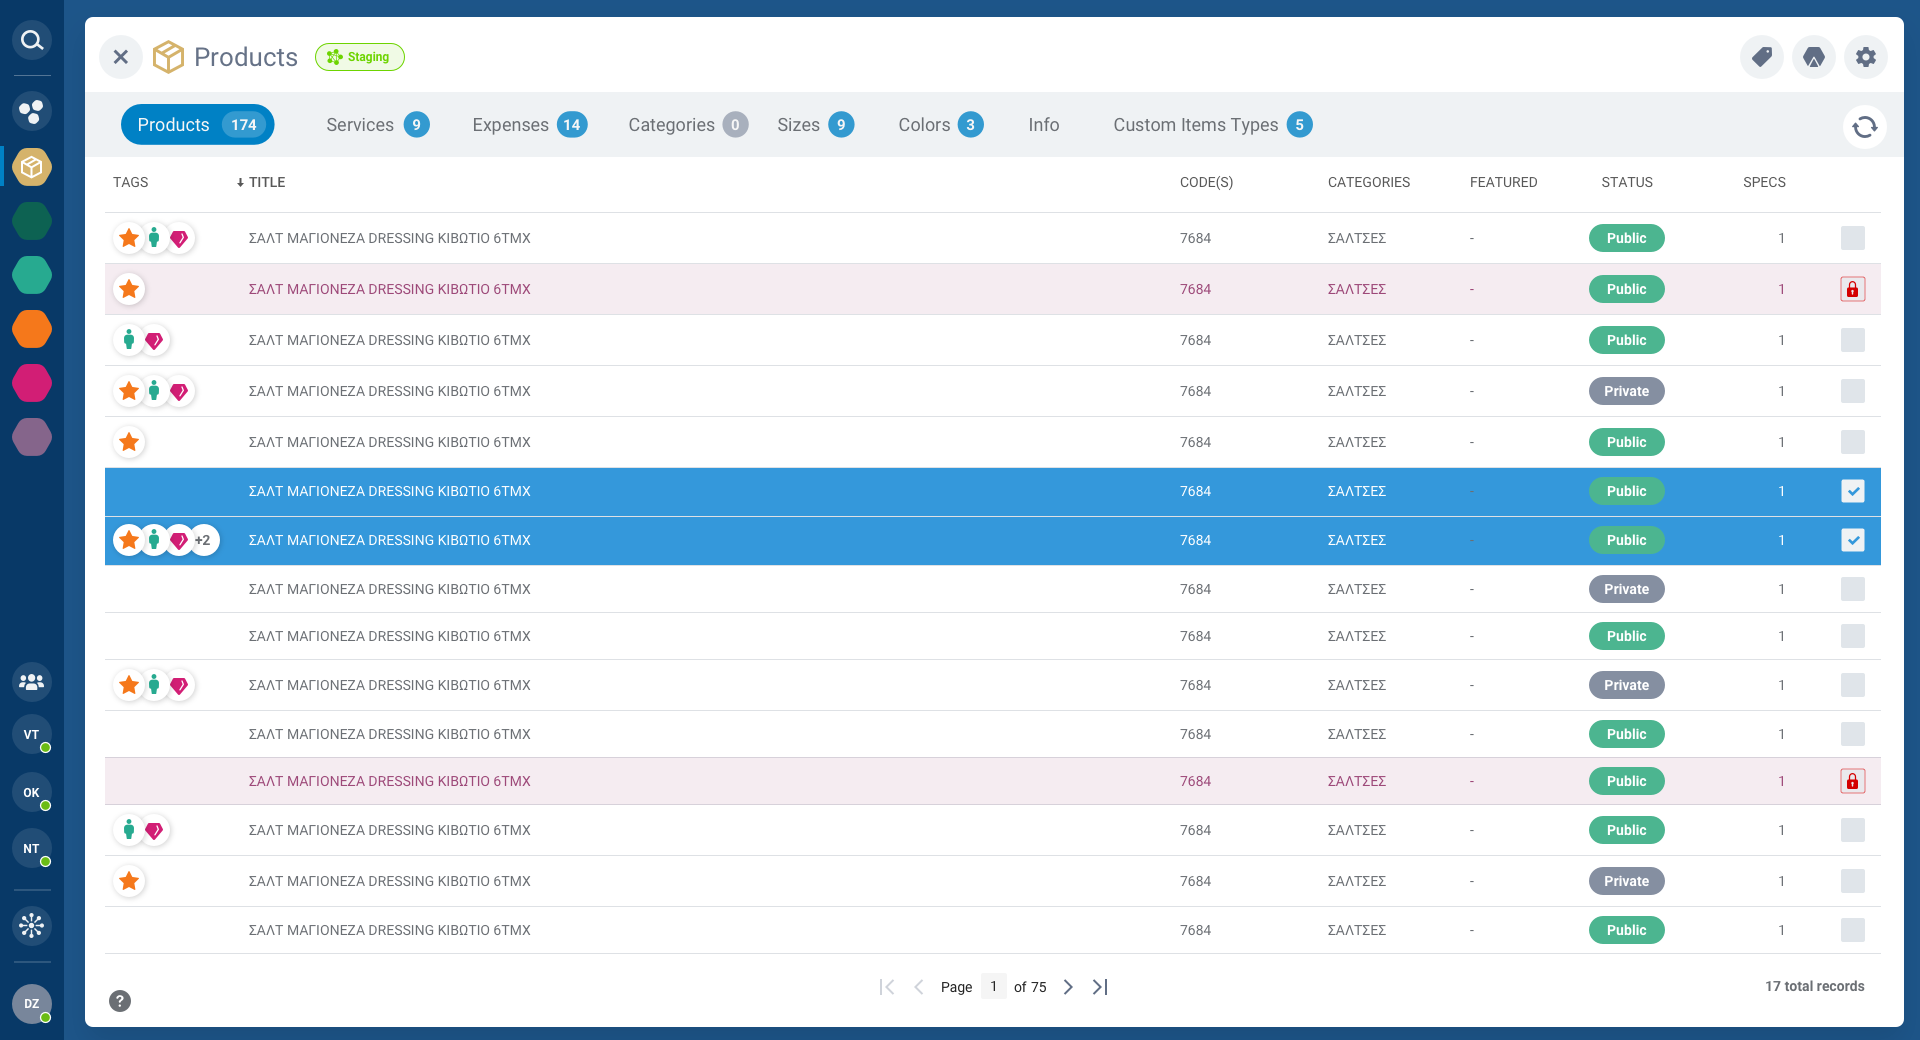The height and width of the screenshot is (1040, 1920).
Task: Open the search panel in the sidebar
Action: coord(31,40)
